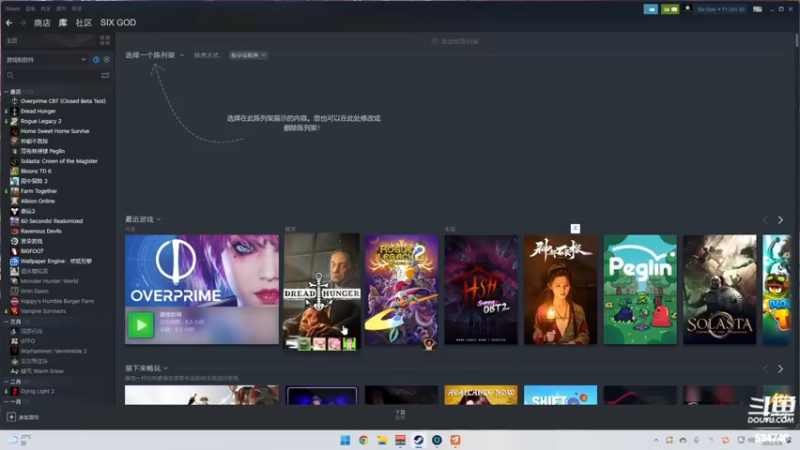Open advanced filter settings icon
Screen dimensions: 800x450
pos(105,76)
